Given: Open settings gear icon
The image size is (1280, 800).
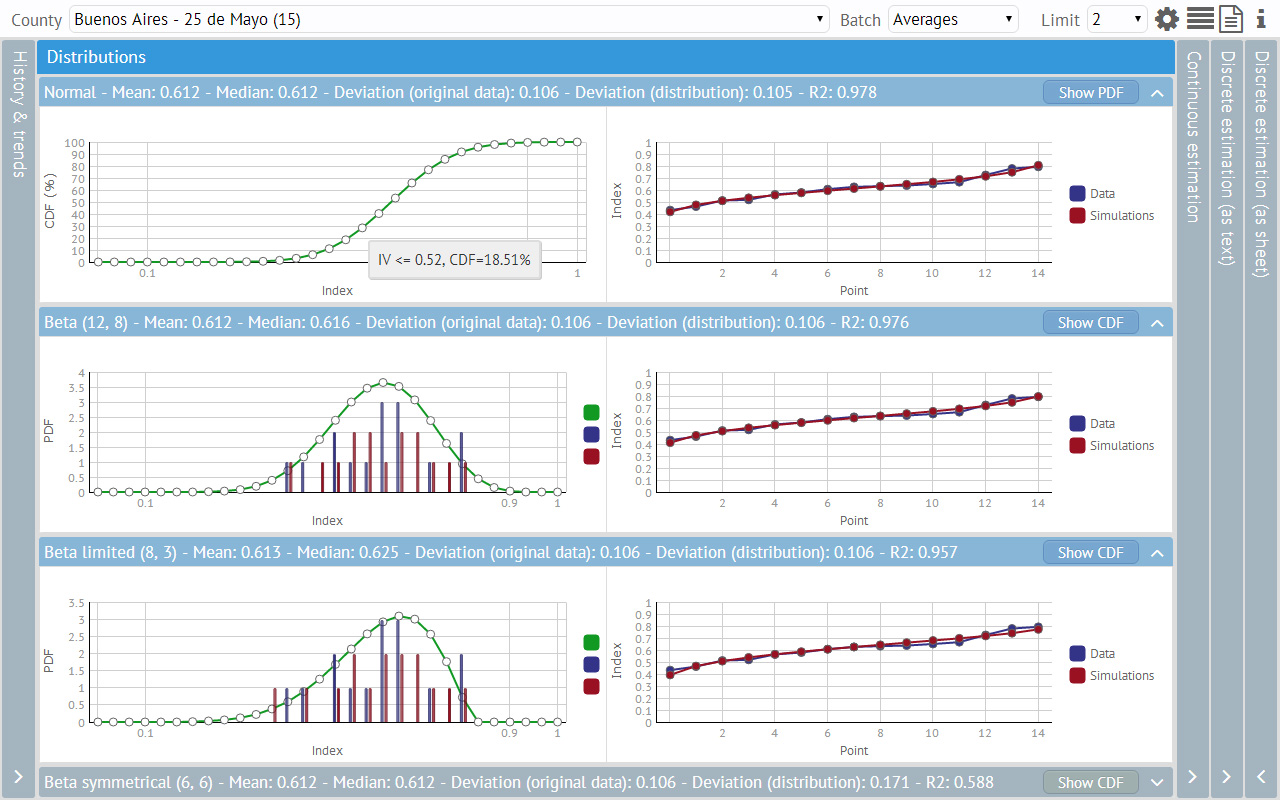Looking at the screenshot, I should (x=1167, y=19).
